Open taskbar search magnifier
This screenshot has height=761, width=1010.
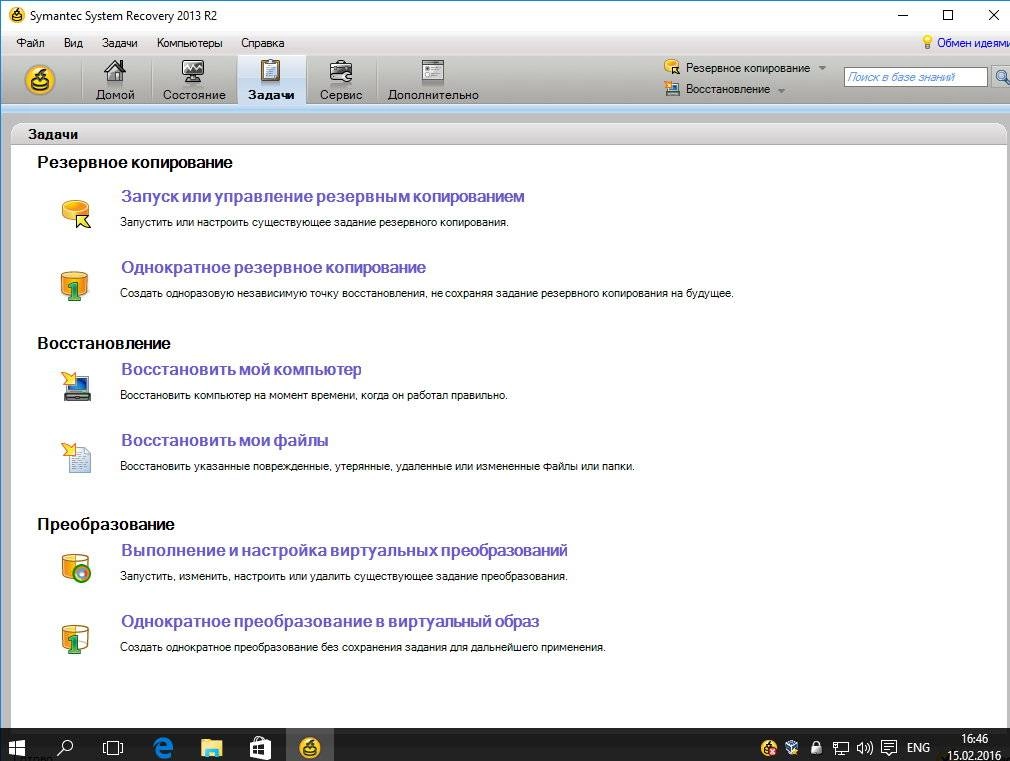click(x=64, y=747)
